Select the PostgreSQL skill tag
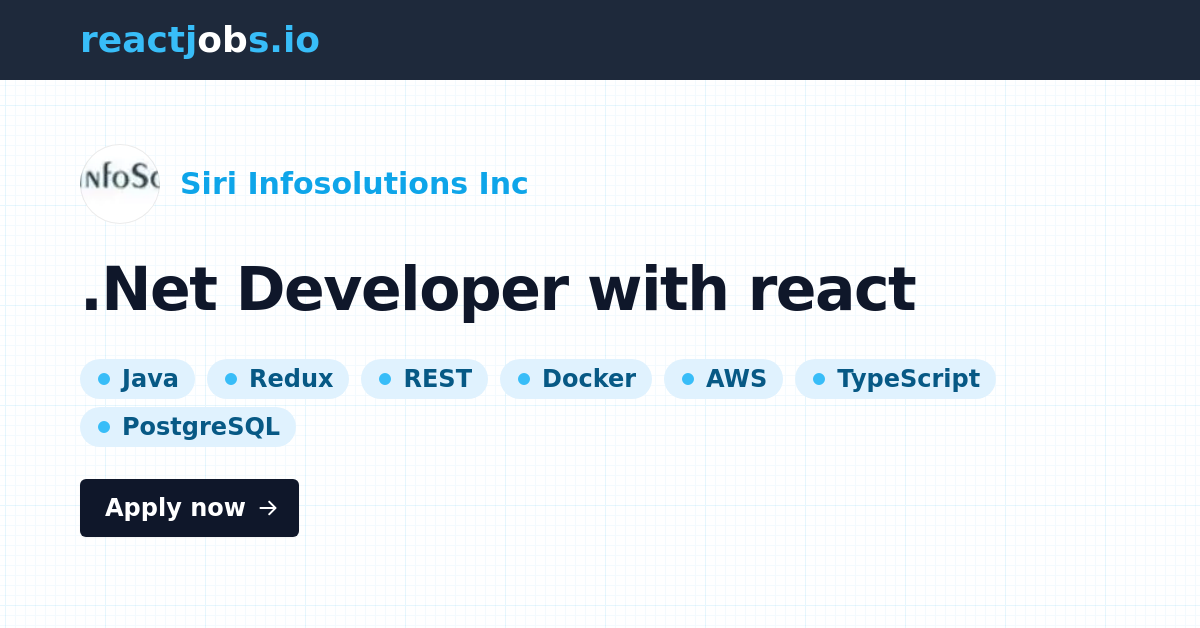The width and height of the screenshot is (1200, 628). tap(188, 427)
